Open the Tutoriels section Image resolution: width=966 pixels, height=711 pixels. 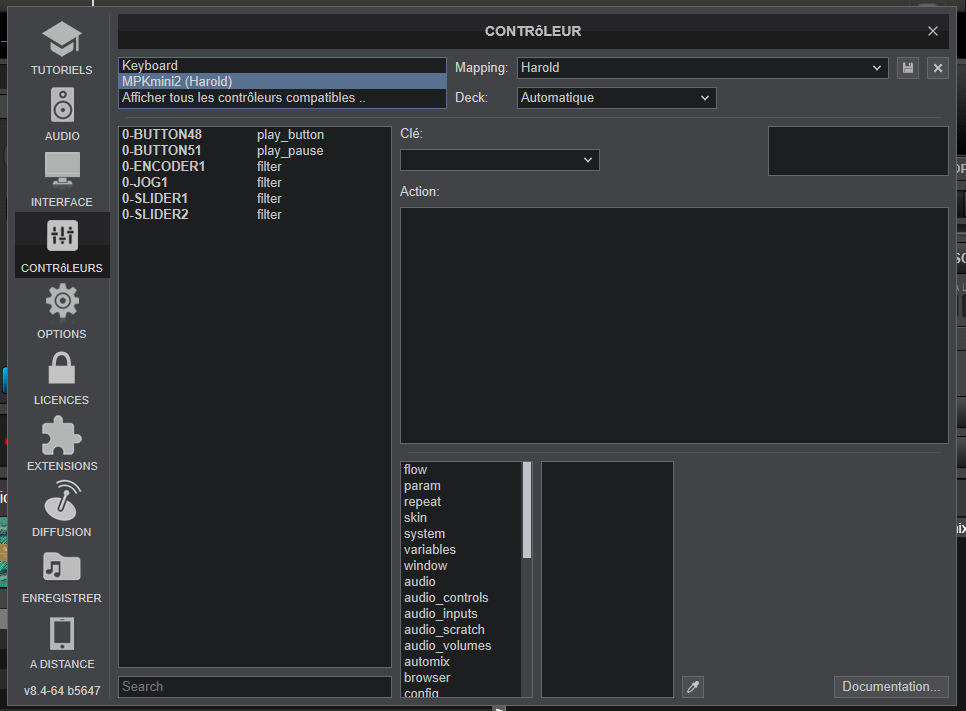click(62, 48)
